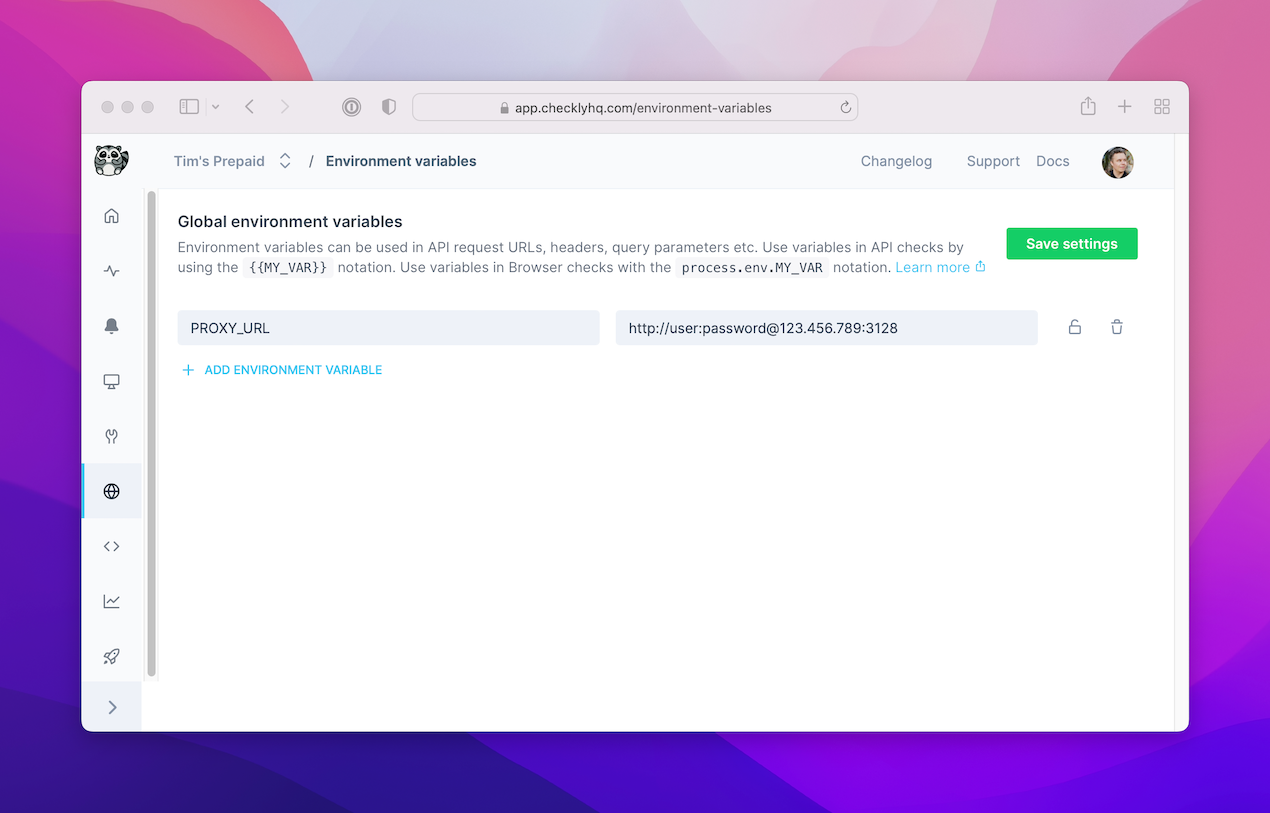Launch the rocket icon in sidebar
This screenshot has width=1270, height=813.
[111, 656]
